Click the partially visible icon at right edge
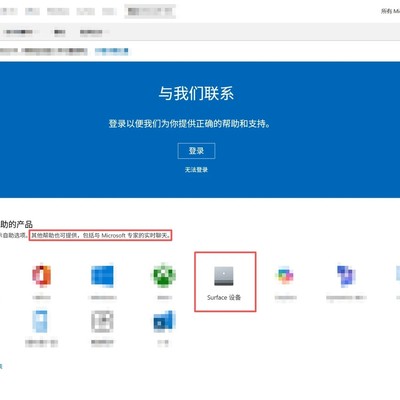400x400 pixels. pos(398,275)
